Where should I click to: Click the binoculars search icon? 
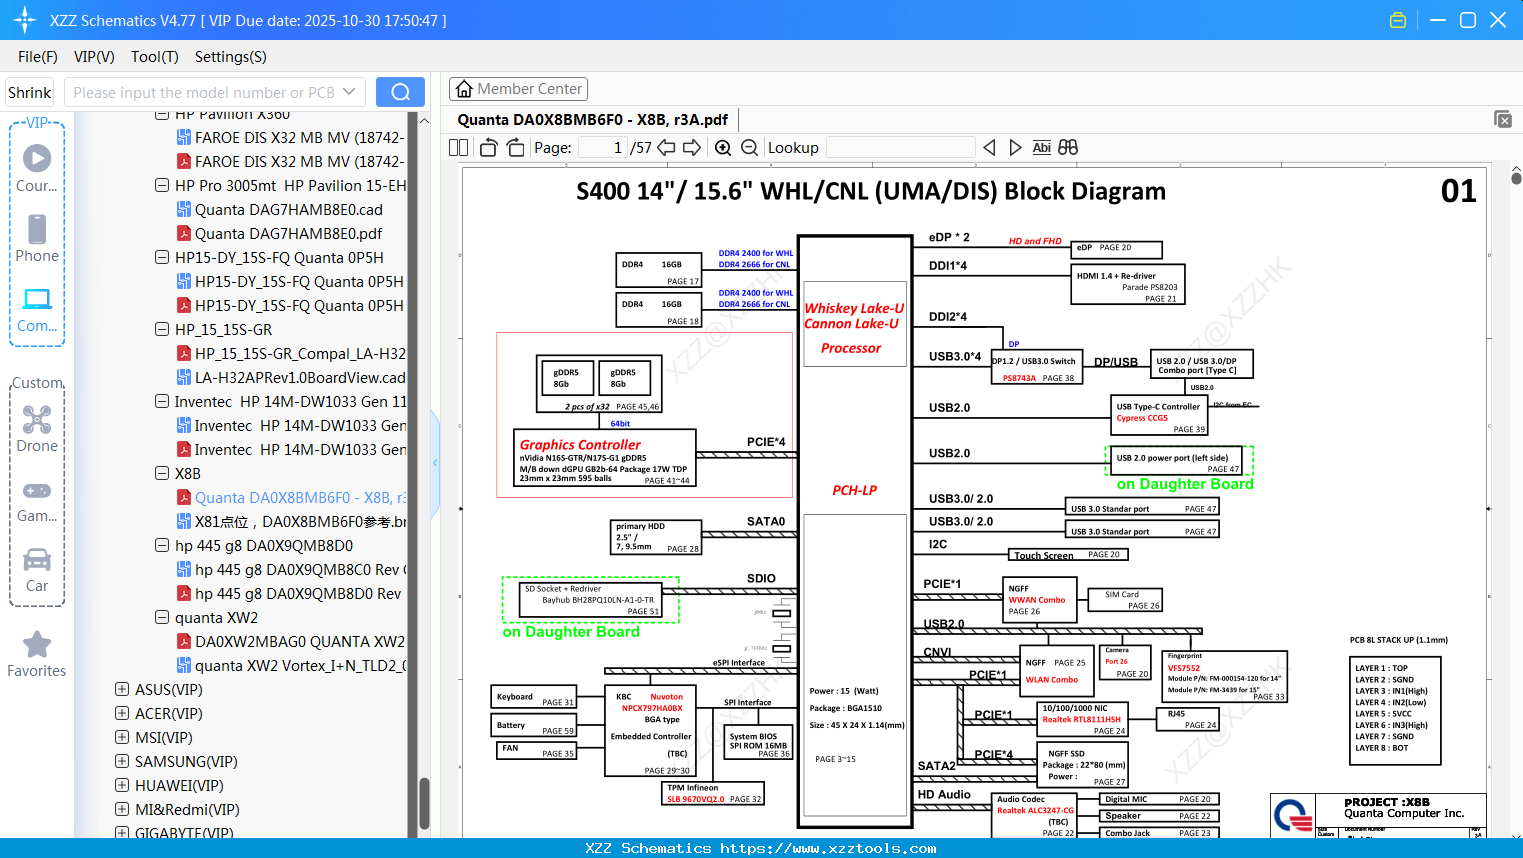(x=1068, y=148)
